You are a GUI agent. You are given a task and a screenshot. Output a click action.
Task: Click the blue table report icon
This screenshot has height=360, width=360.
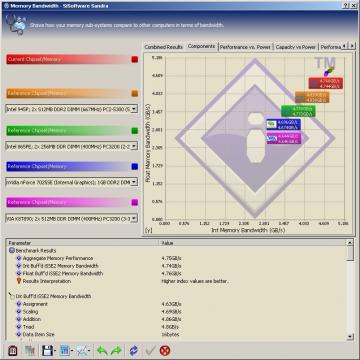pos(64,350)
